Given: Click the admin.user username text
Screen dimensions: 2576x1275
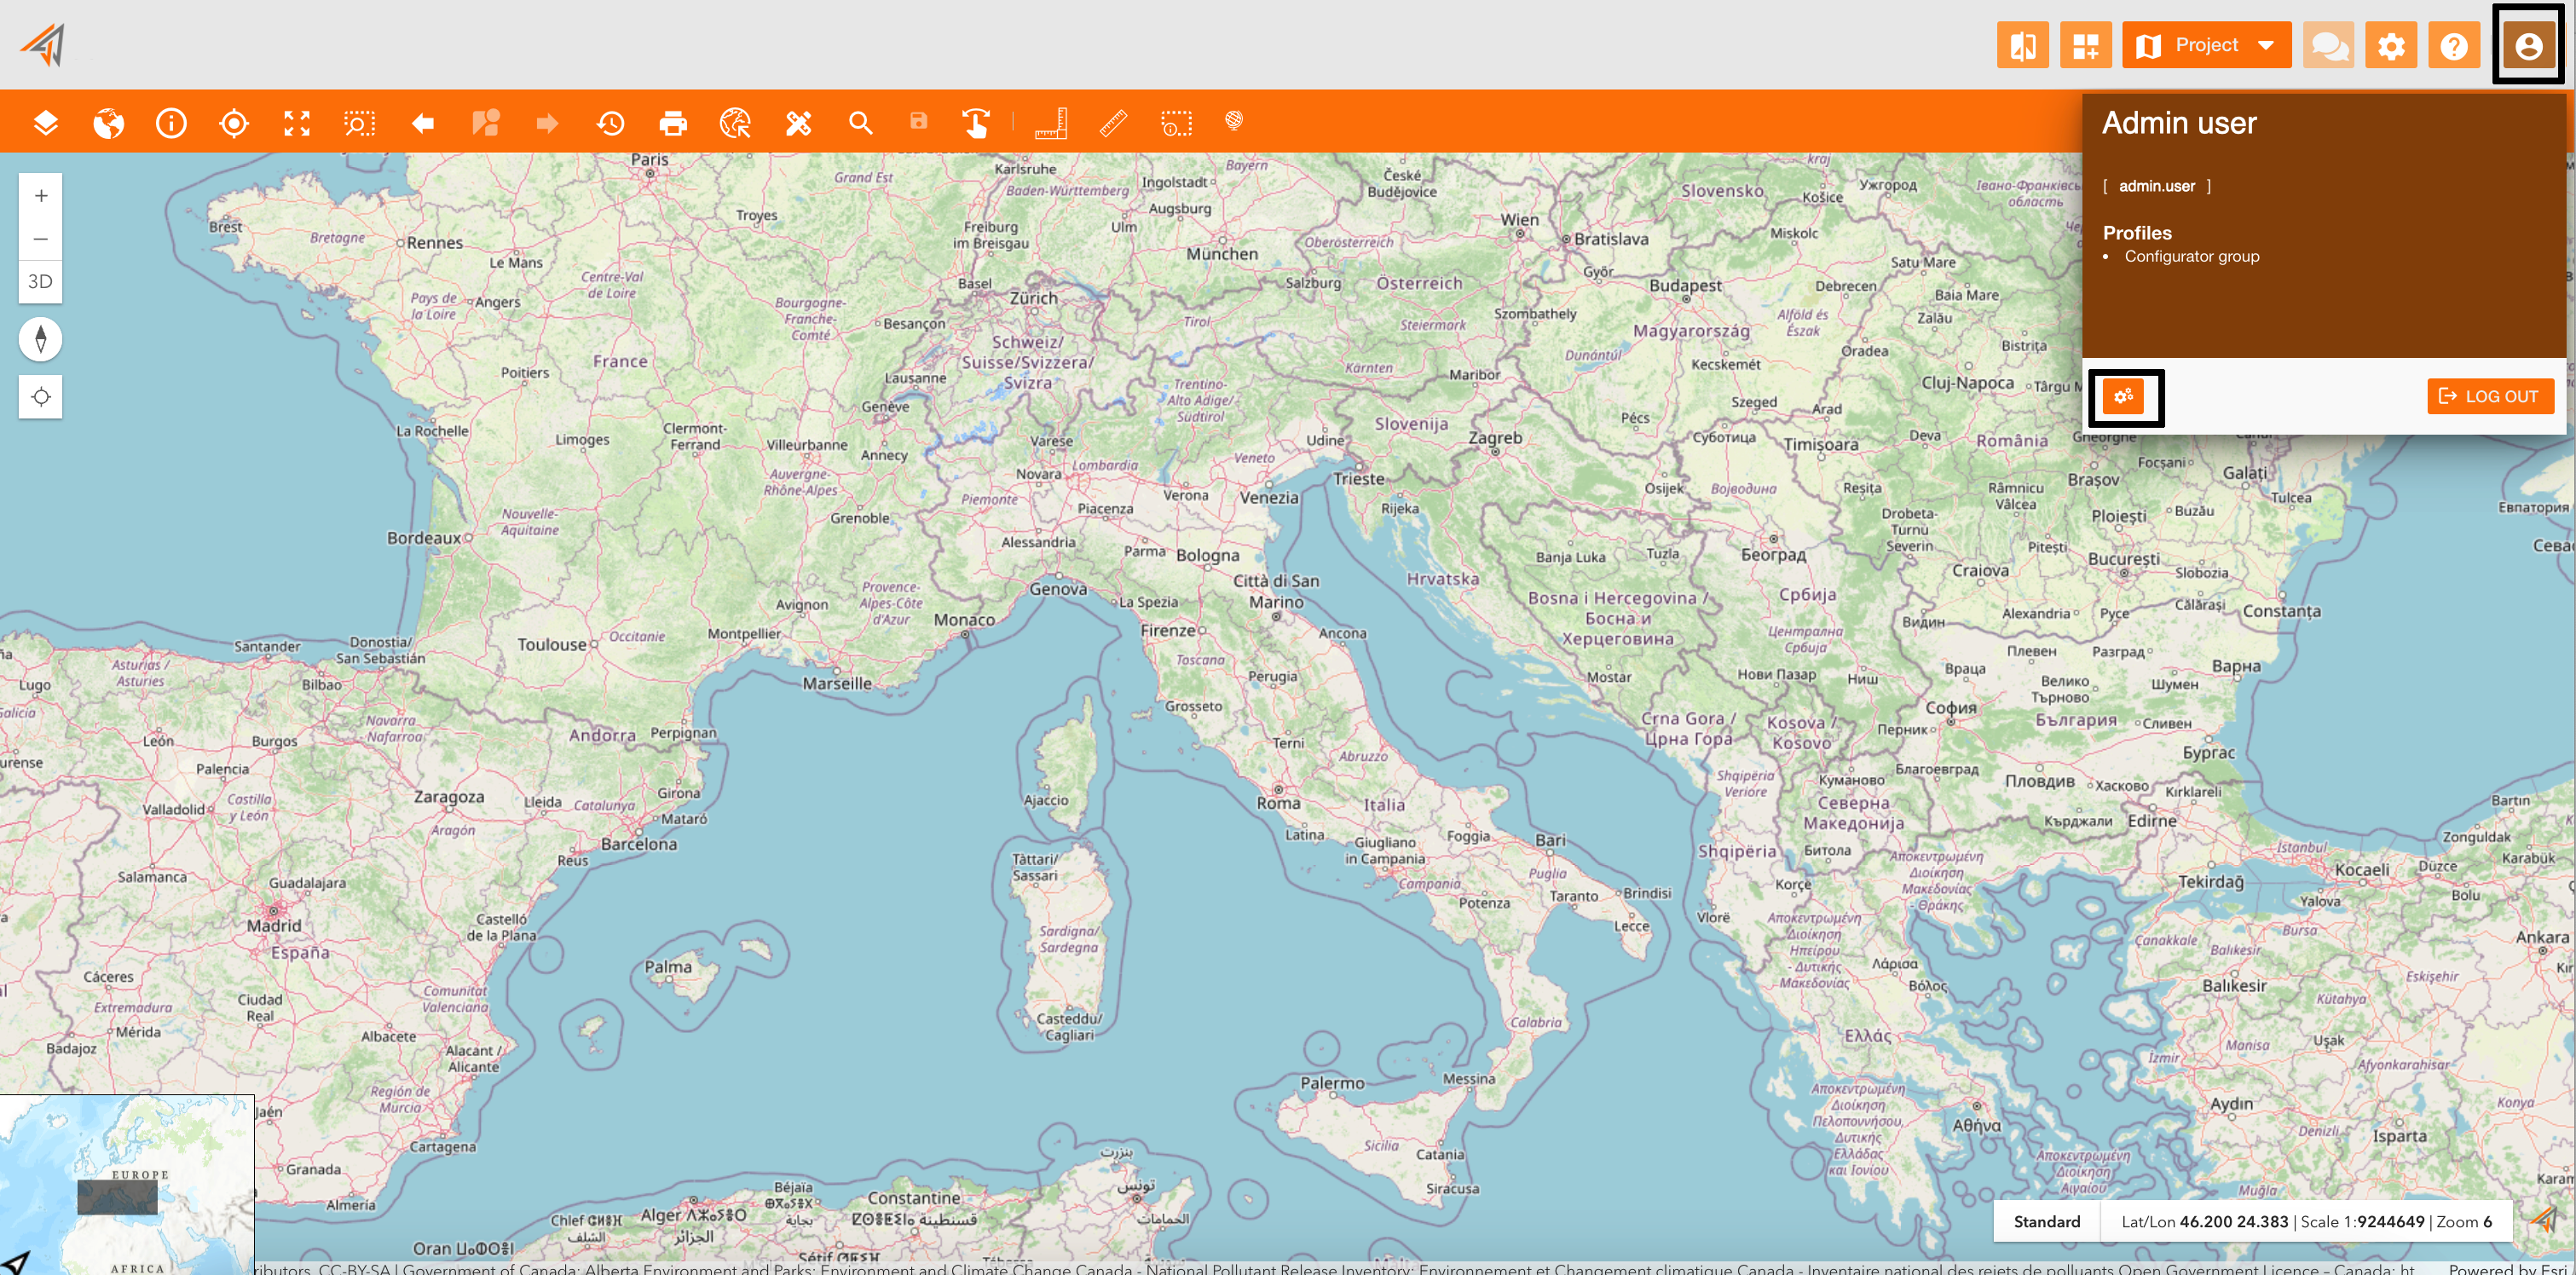Looking at the screenshot, I should coord(2157,186).
